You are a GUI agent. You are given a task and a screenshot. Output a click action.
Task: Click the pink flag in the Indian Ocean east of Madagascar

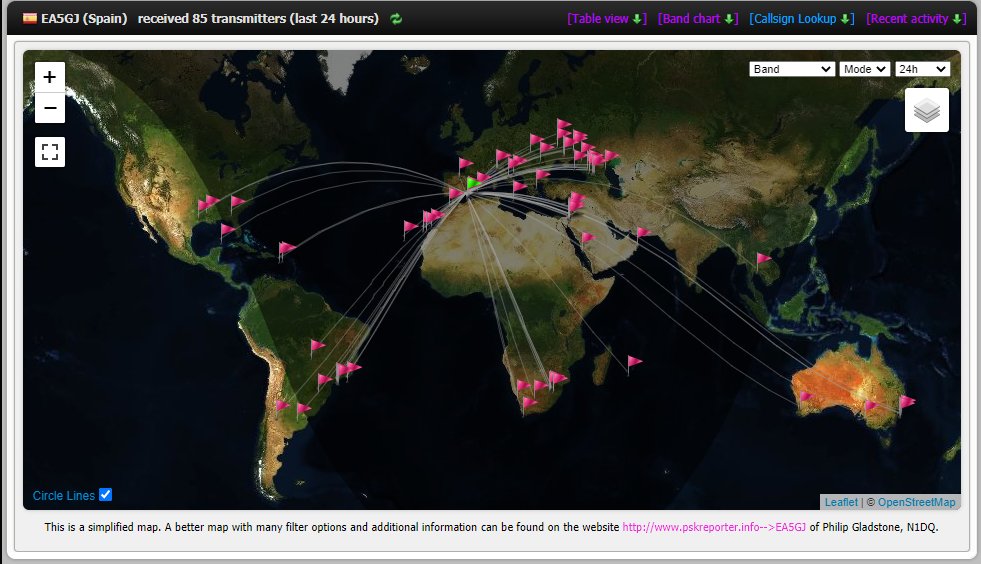click(634, 363)
